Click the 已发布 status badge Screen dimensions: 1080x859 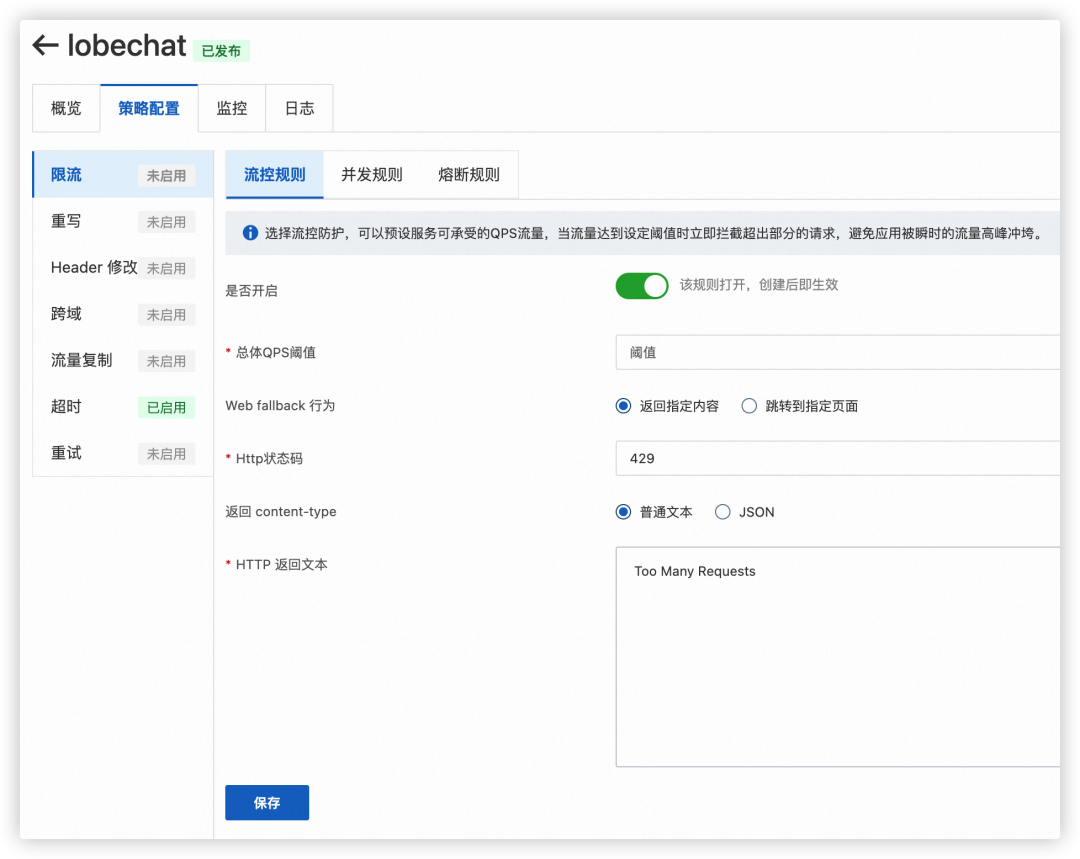click(221, 51)
